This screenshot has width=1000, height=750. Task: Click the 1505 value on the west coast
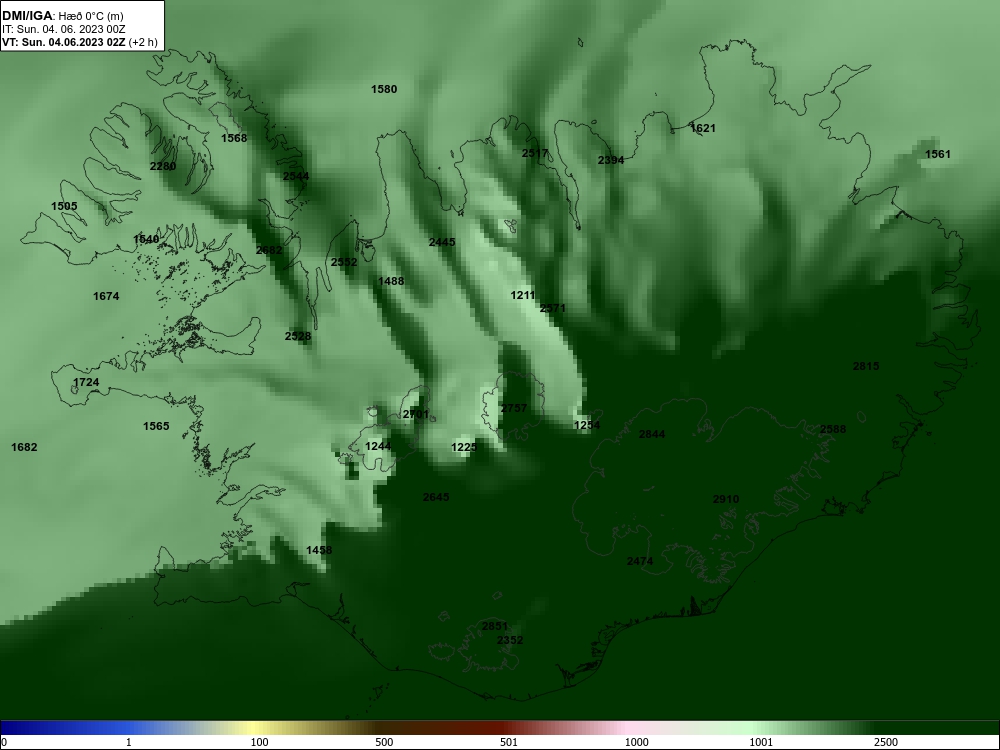[64, 207]
